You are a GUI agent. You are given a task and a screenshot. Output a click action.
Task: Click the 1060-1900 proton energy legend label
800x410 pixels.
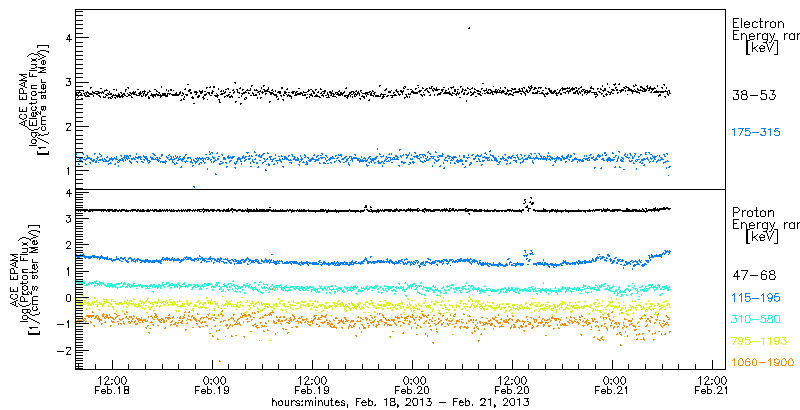pos(763,363)
